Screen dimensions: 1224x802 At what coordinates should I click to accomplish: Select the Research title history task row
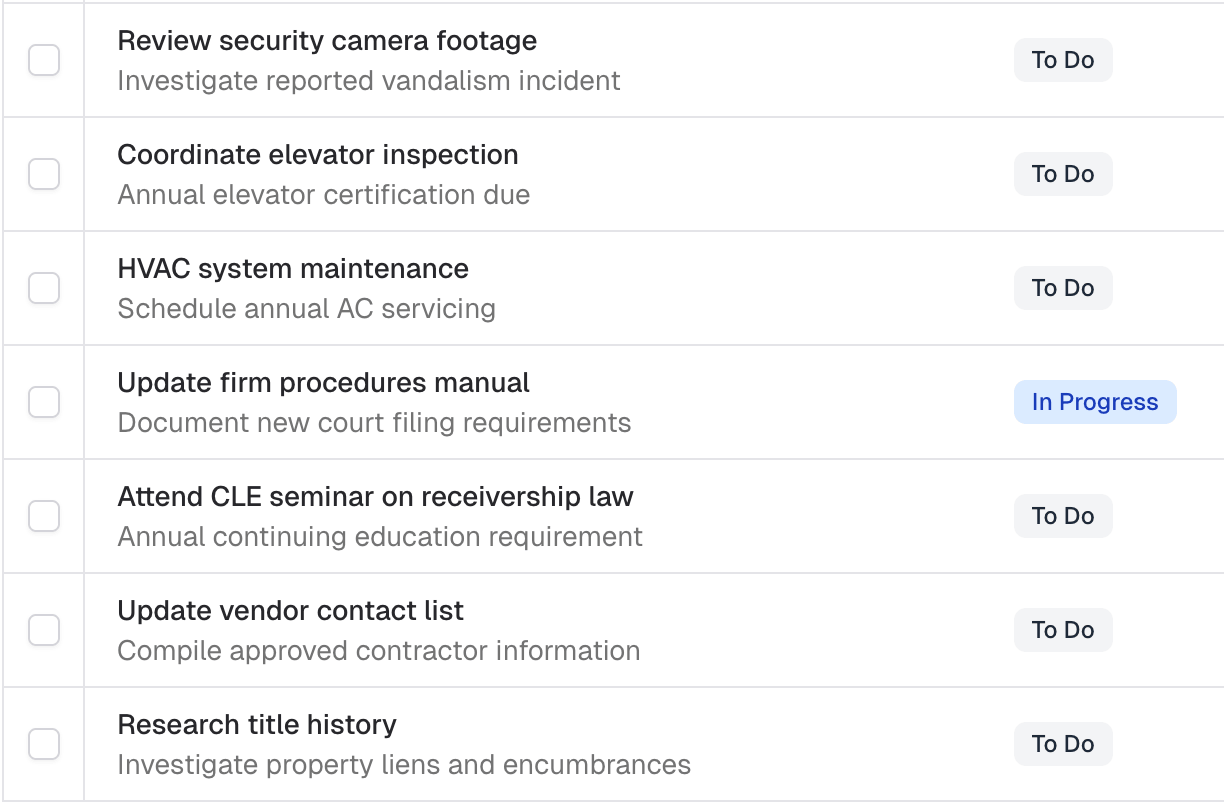[x=257, y=724]
